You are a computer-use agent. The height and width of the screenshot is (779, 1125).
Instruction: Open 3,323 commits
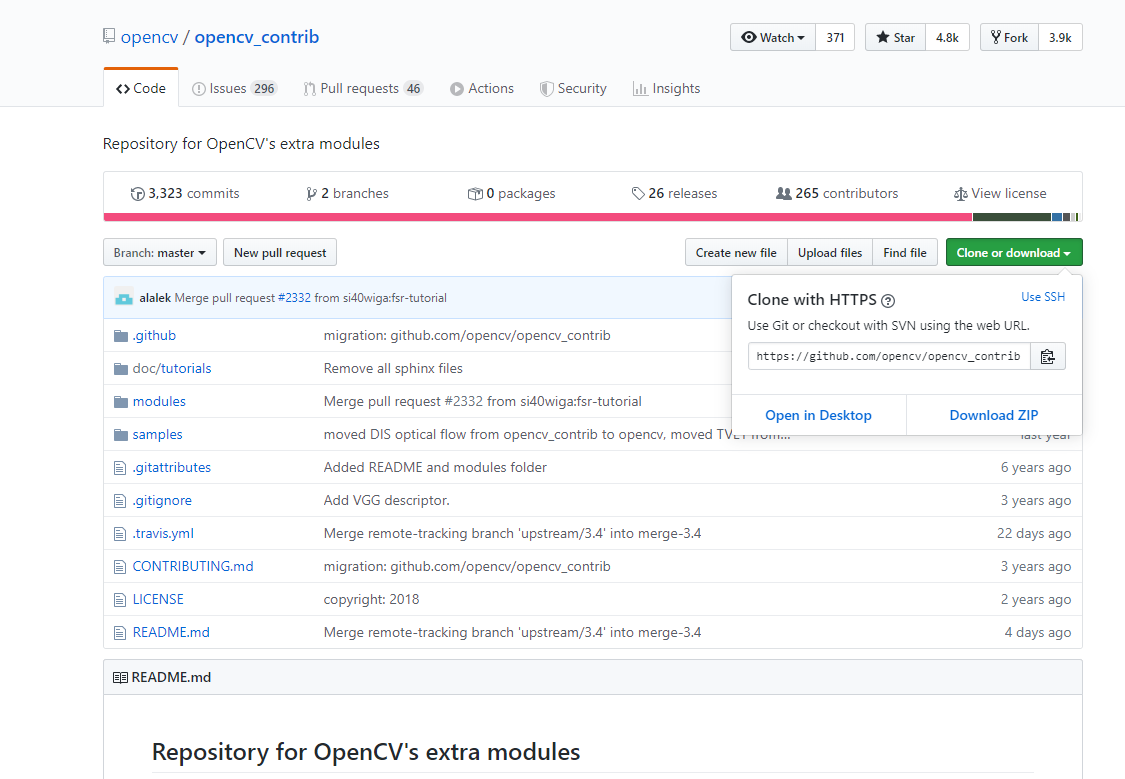click(x=185, y=194)
